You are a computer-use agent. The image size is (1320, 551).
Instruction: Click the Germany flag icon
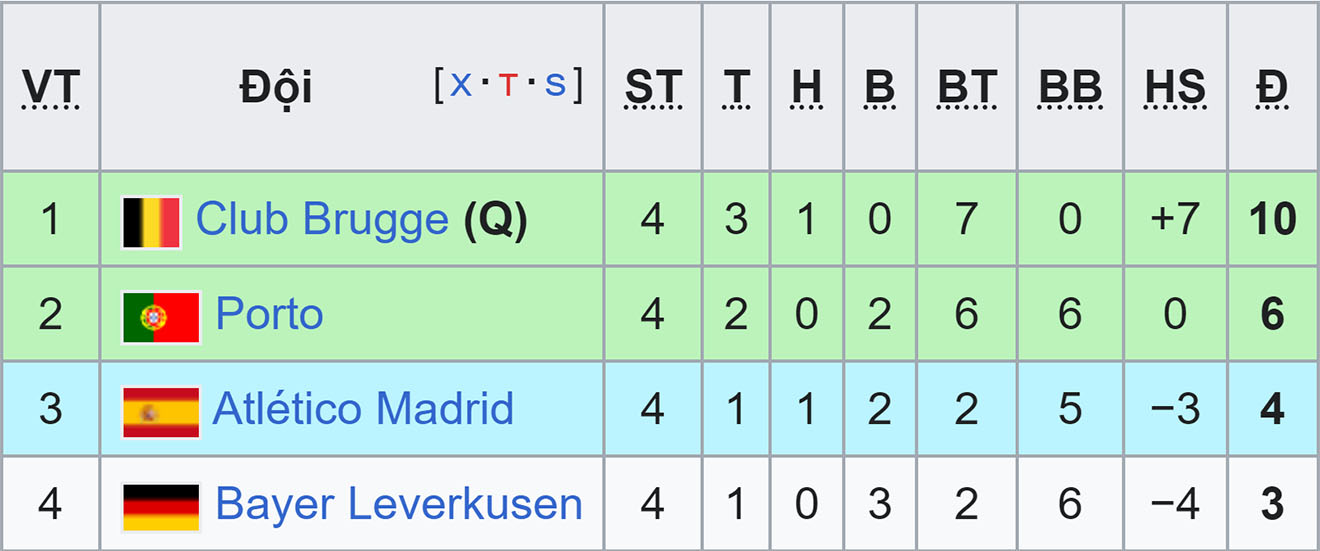161,506
